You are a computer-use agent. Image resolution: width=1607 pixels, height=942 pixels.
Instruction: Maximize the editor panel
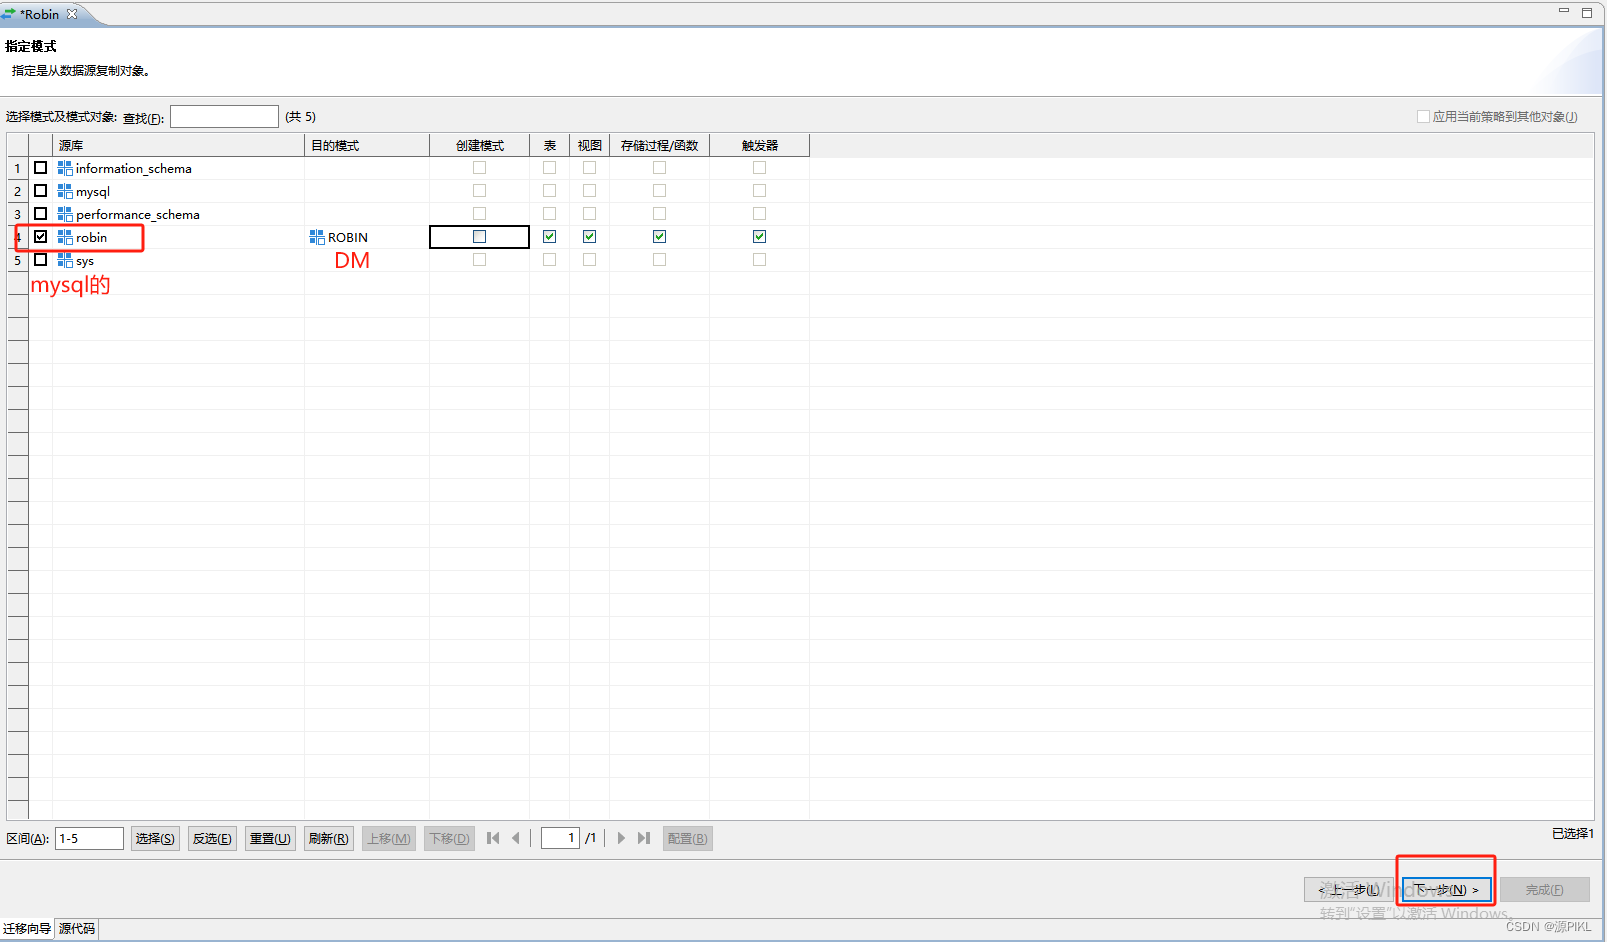coord(1587,12)
